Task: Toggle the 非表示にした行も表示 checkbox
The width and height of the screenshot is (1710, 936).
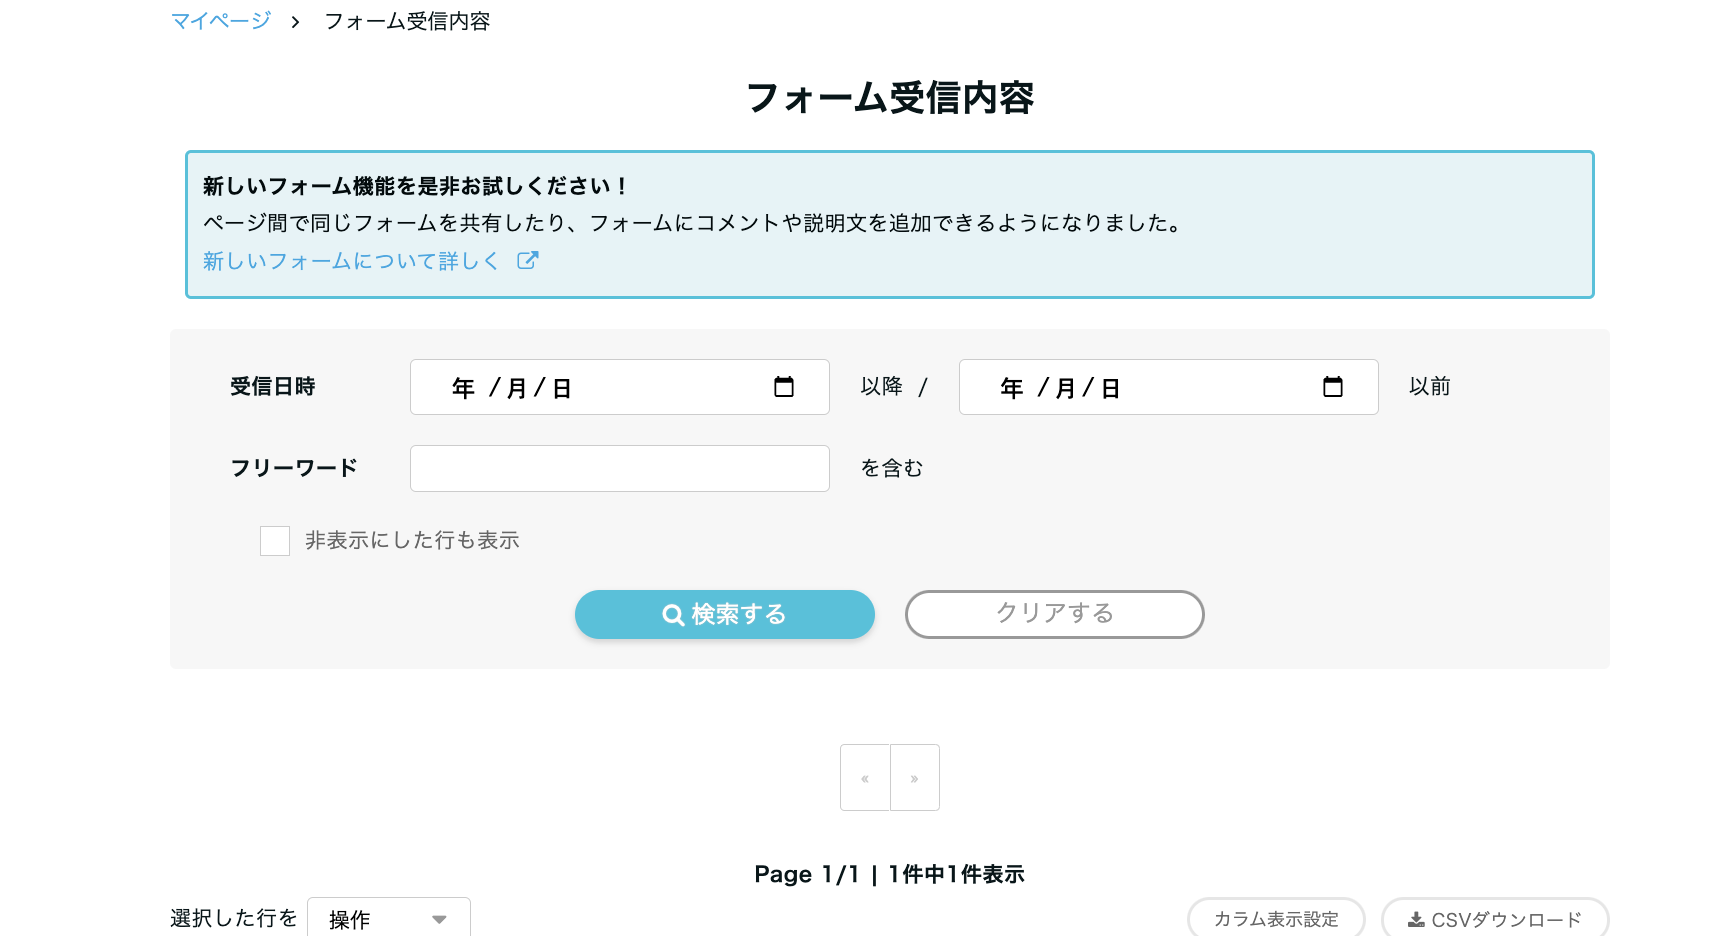Action: point(275,541)
